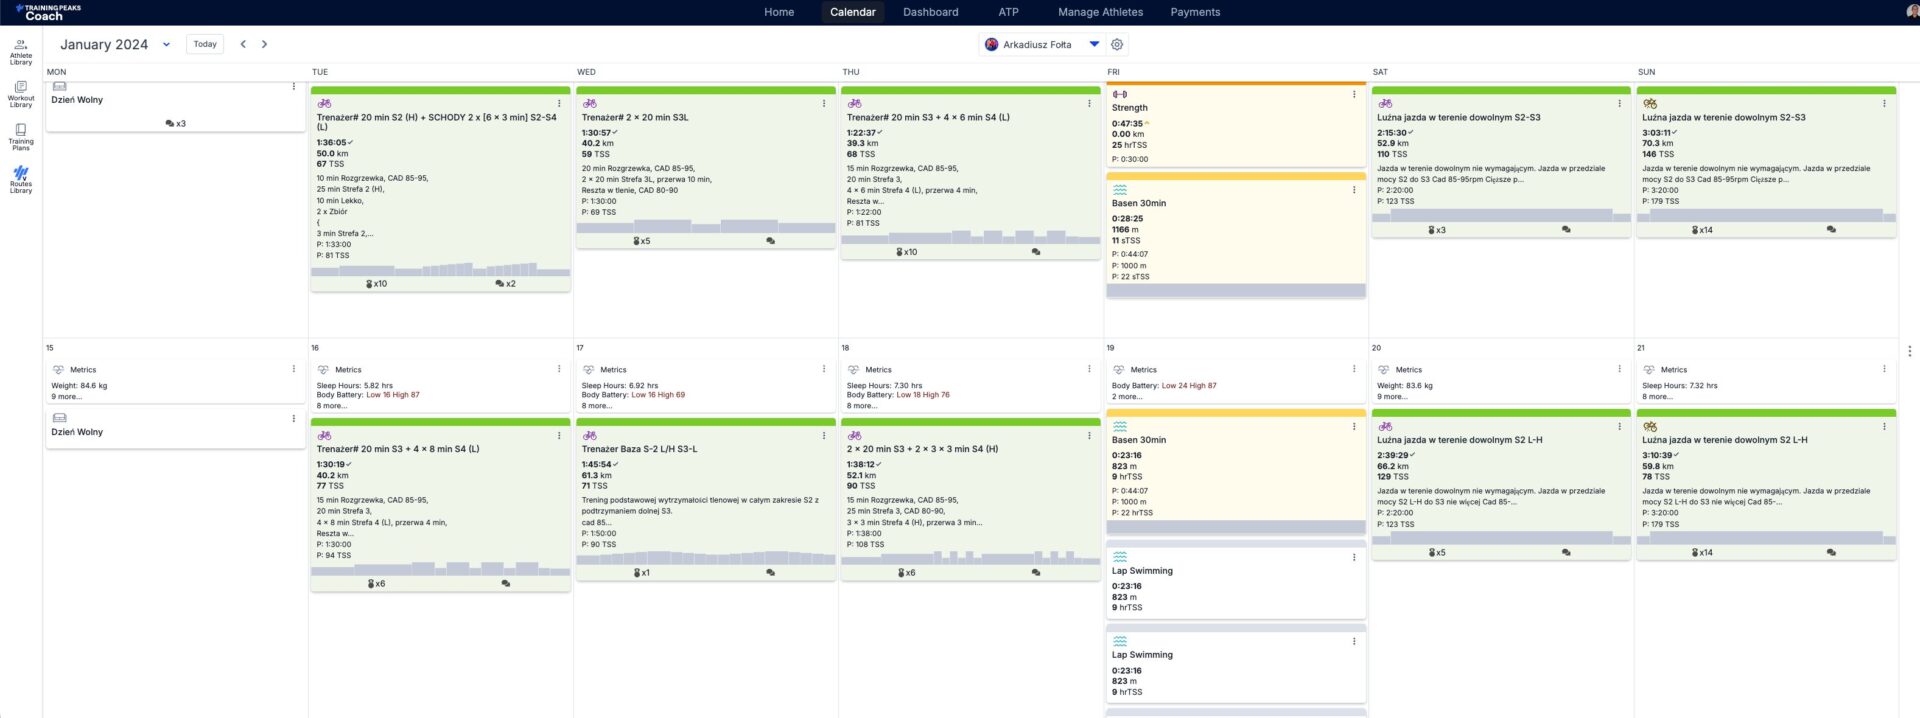Switch to Dashboard tab
Image resolution: width=1920 pixels, height=718 pixels.
click(x=930, y=12)
